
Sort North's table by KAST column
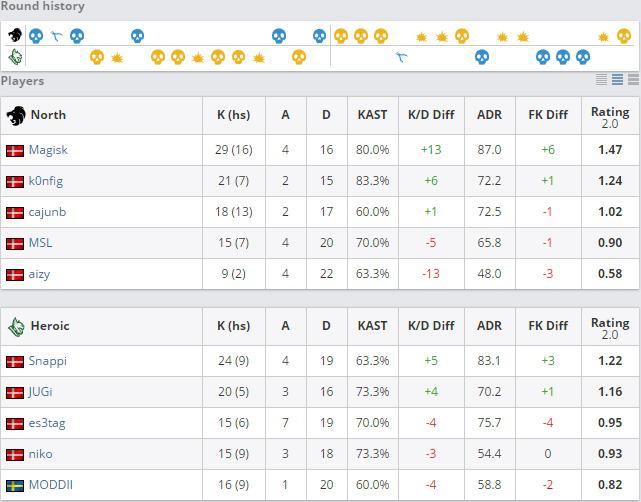click(372, 114)
